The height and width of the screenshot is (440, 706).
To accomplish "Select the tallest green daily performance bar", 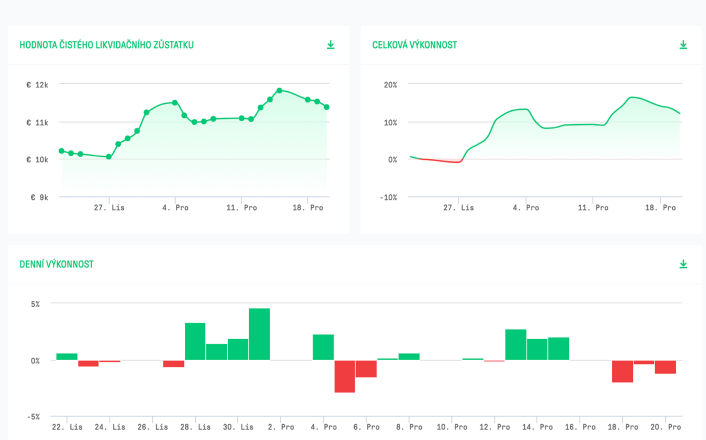I will [x=259, y=334].
